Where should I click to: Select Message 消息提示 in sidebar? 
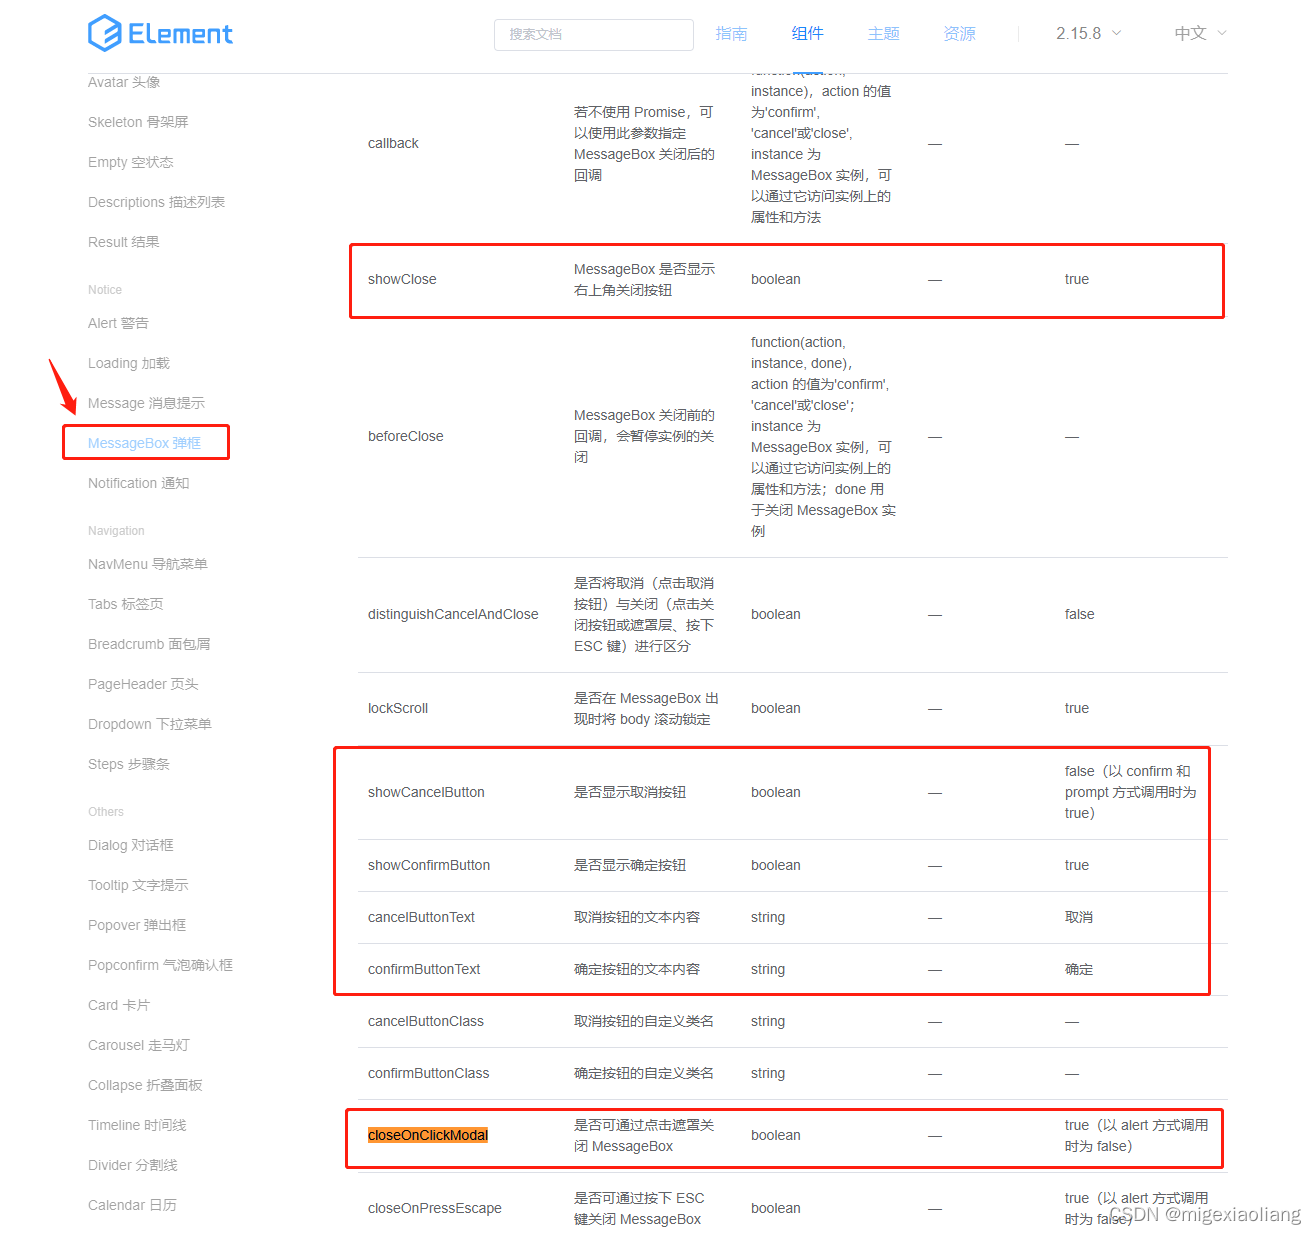(146, 403)
